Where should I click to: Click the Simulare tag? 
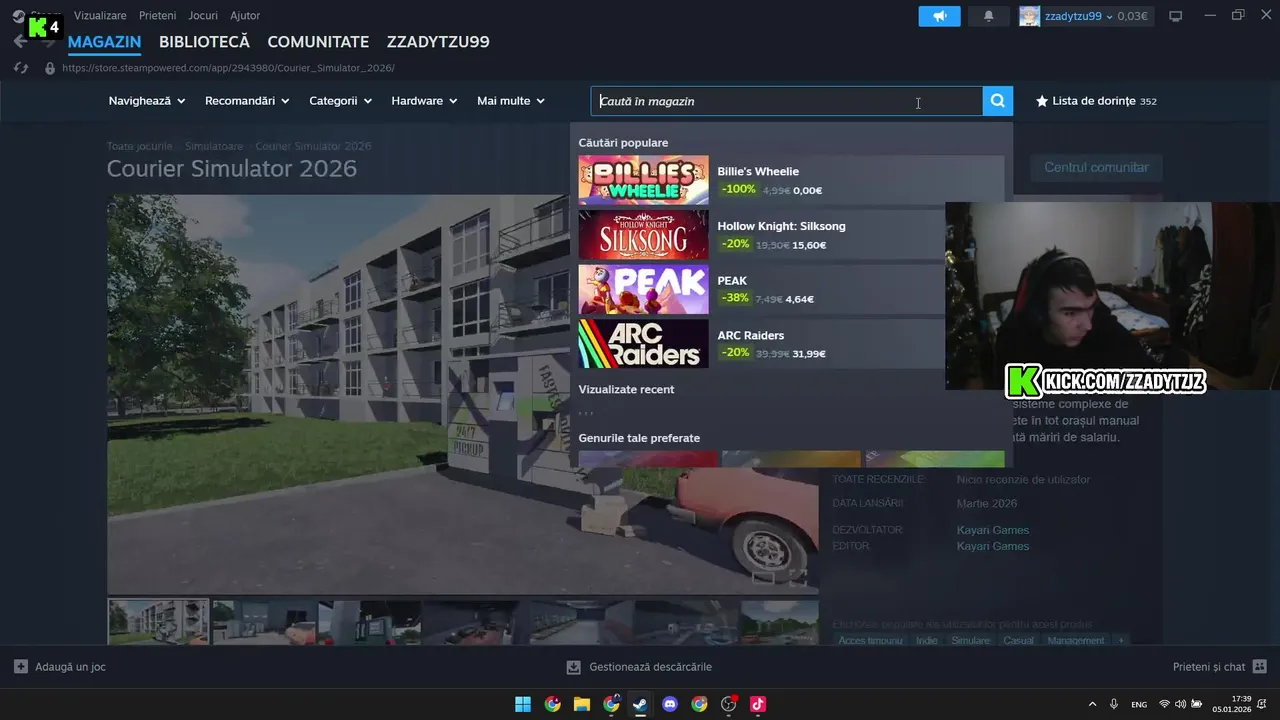click(970, 640)
